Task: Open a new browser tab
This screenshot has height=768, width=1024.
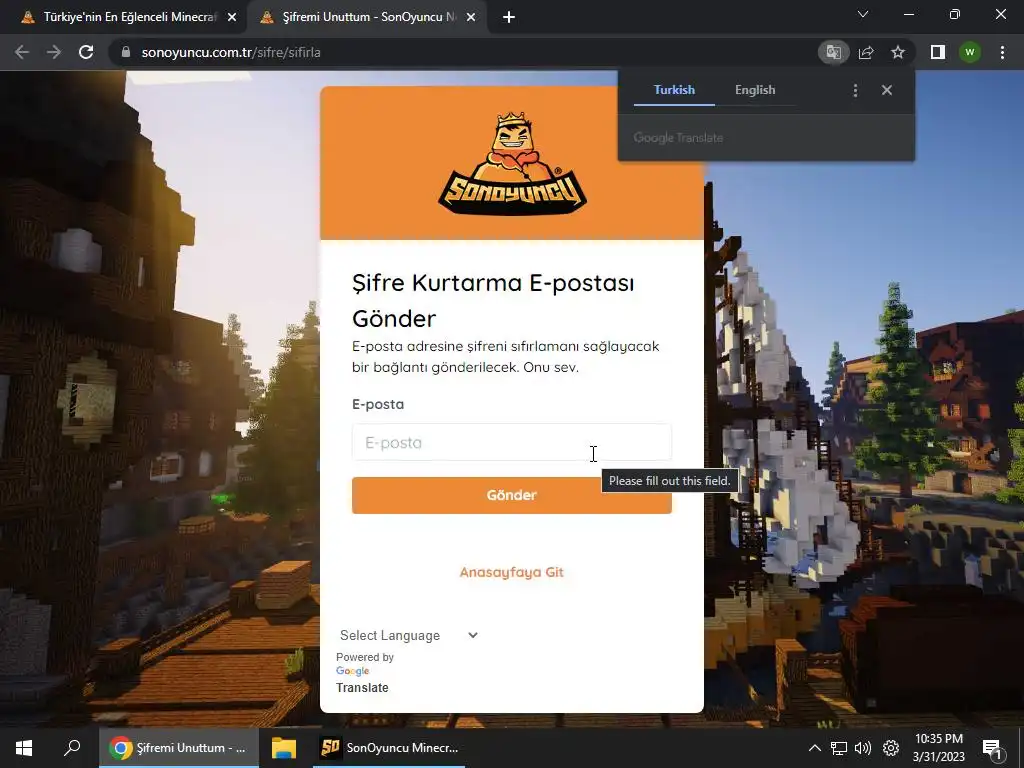Action: (509, 17)
